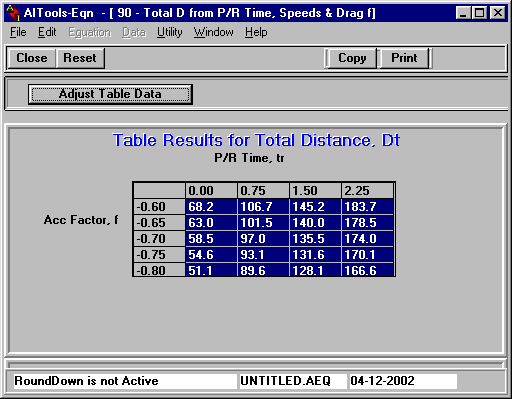Open the Utility menu
This screenshot has width=512, height=399.
coord(170,32)
